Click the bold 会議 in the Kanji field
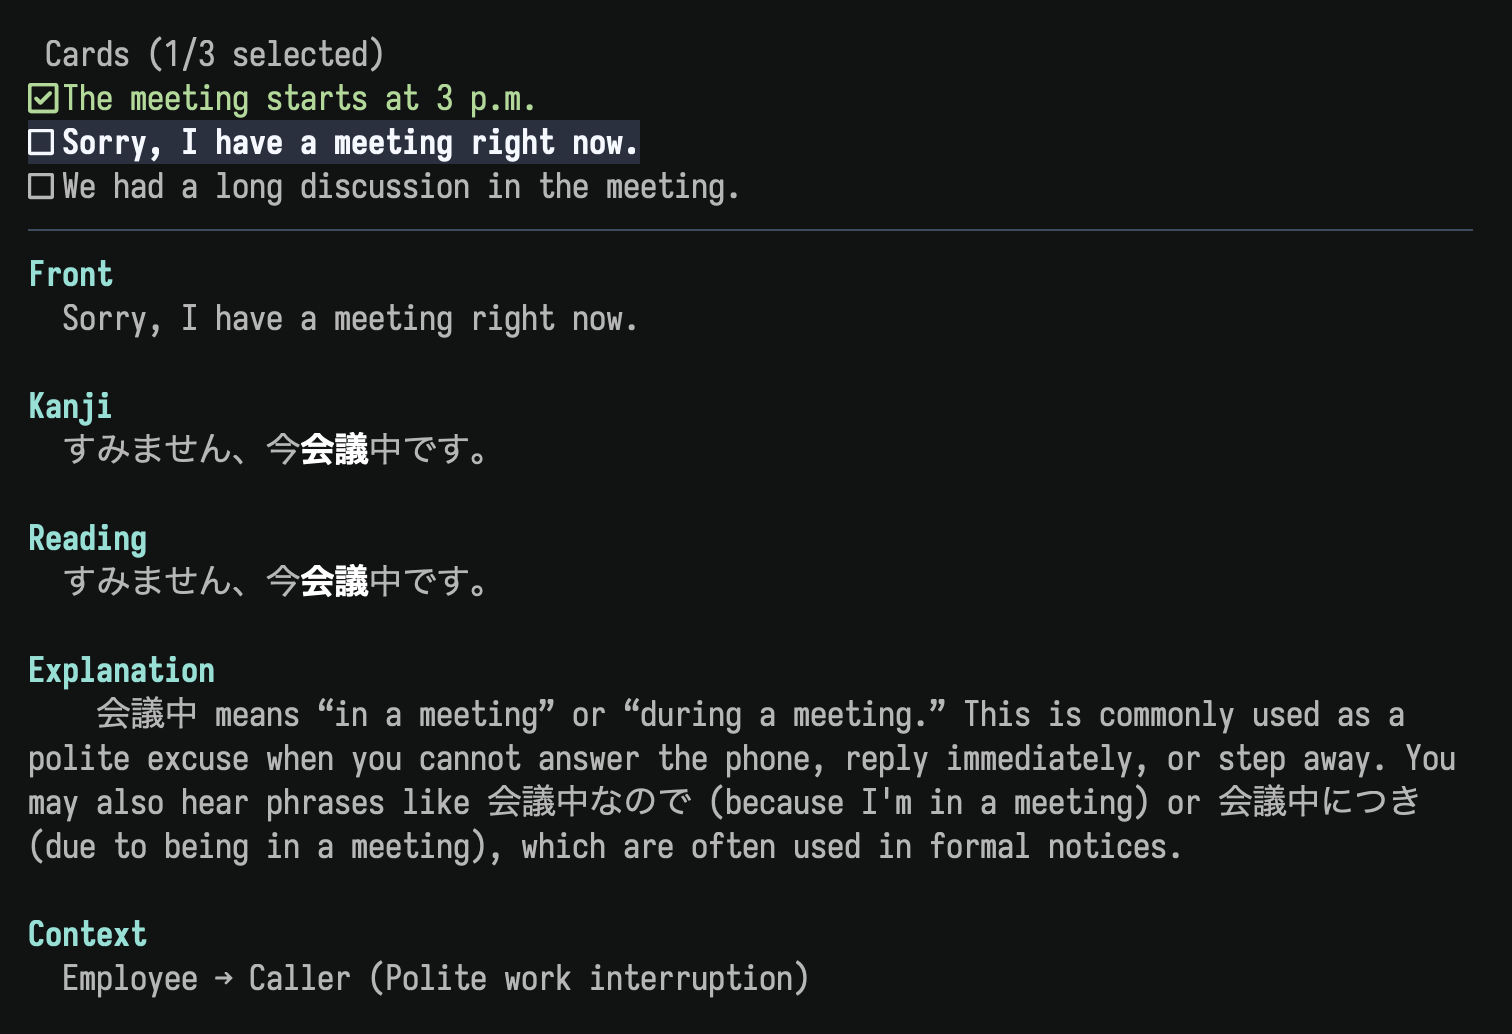1512x1034 pixels. (335, 450)
